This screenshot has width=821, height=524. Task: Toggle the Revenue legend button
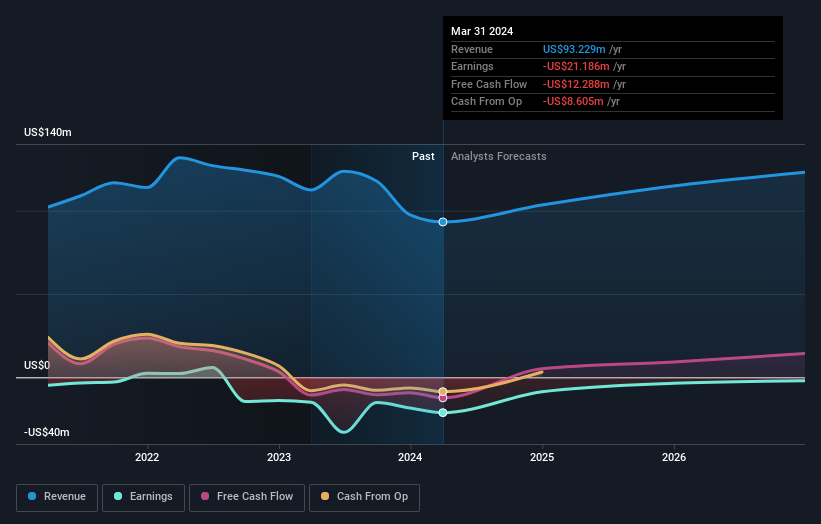[x=57, y=497]
